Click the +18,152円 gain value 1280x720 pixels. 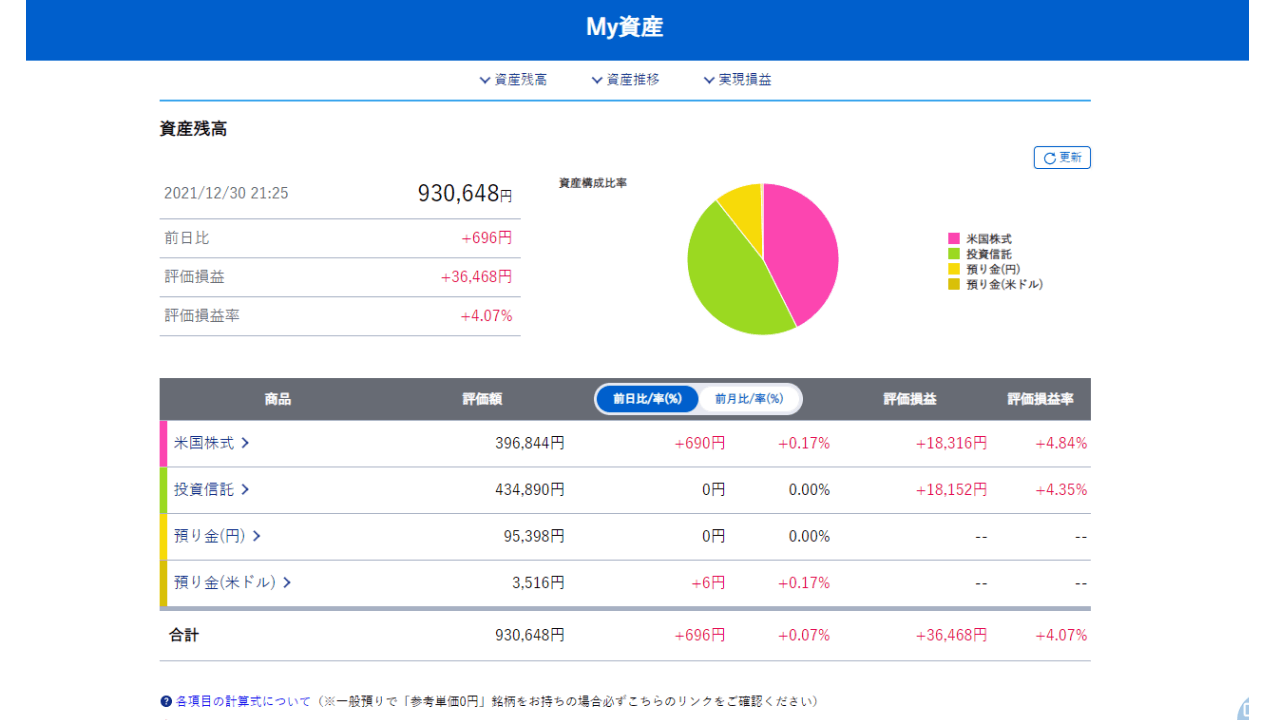coord(951,490)
